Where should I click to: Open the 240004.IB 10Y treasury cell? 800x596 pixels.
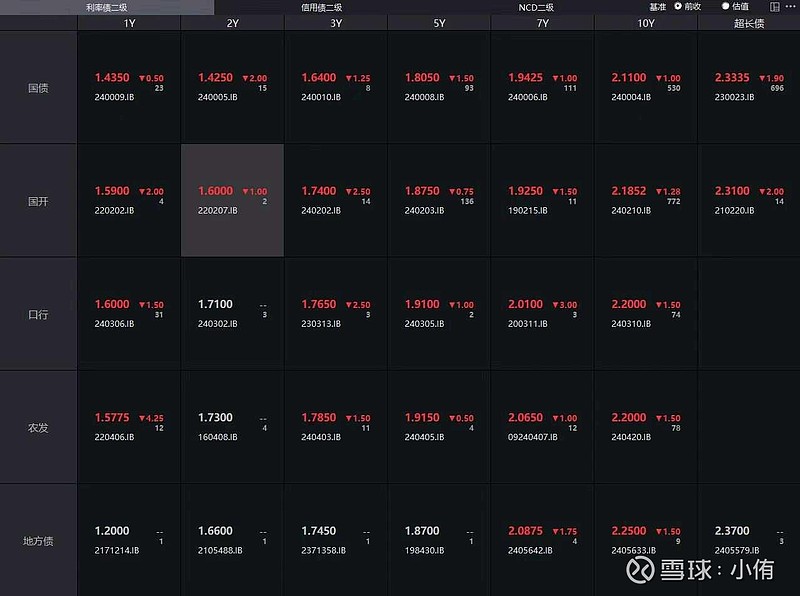coord(645,87)
